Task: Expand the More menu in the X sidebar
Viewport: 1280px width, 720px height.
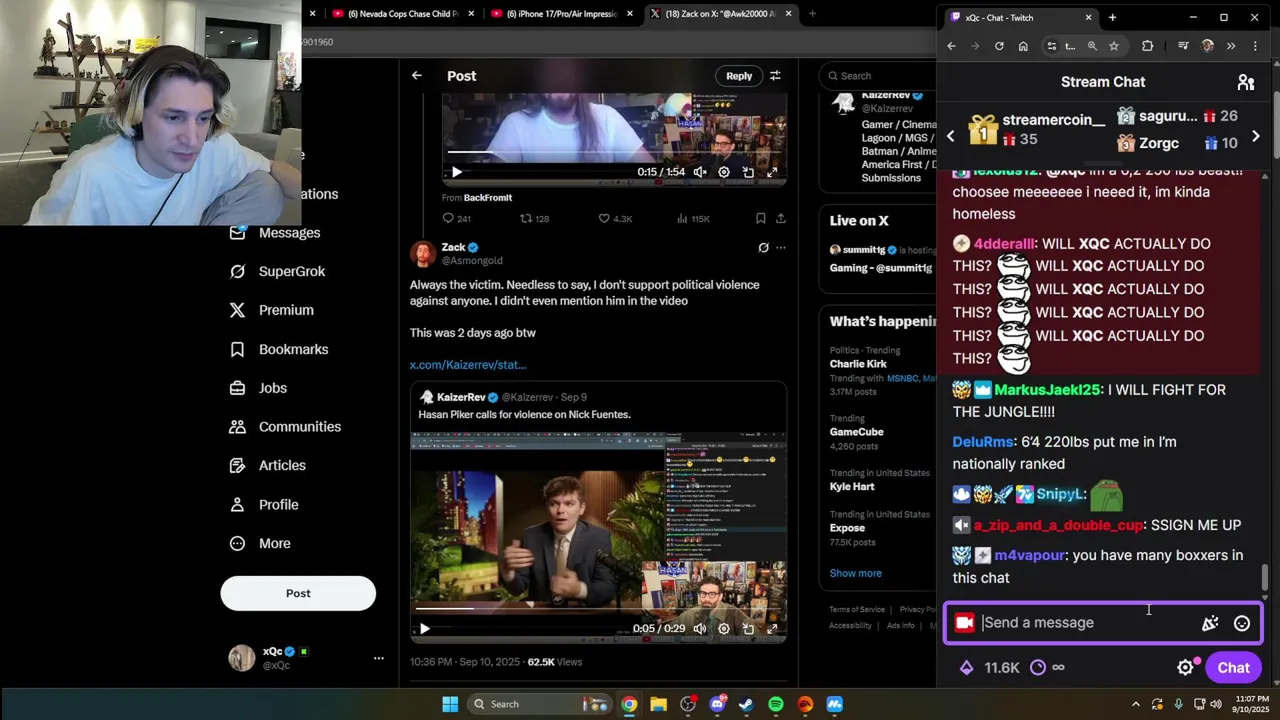Action: [x=260, y=544]
